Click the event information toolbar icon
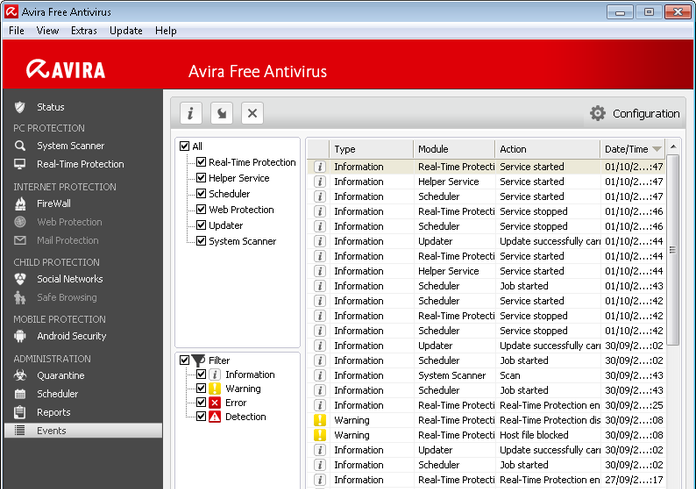This screenshot has height=489, width=696. (x=193, y=113)
